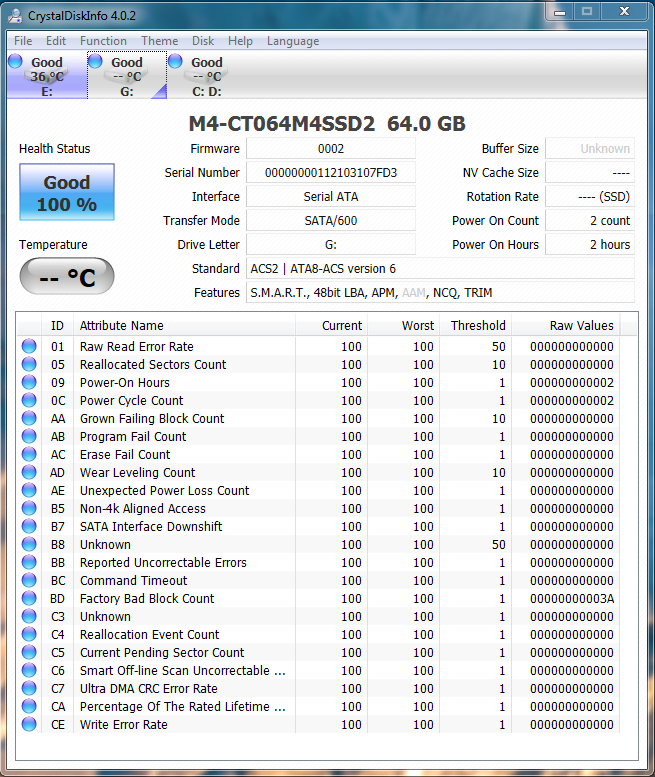
Task: Click status icon for Erase Fail Count
Action: coord(29,454)
